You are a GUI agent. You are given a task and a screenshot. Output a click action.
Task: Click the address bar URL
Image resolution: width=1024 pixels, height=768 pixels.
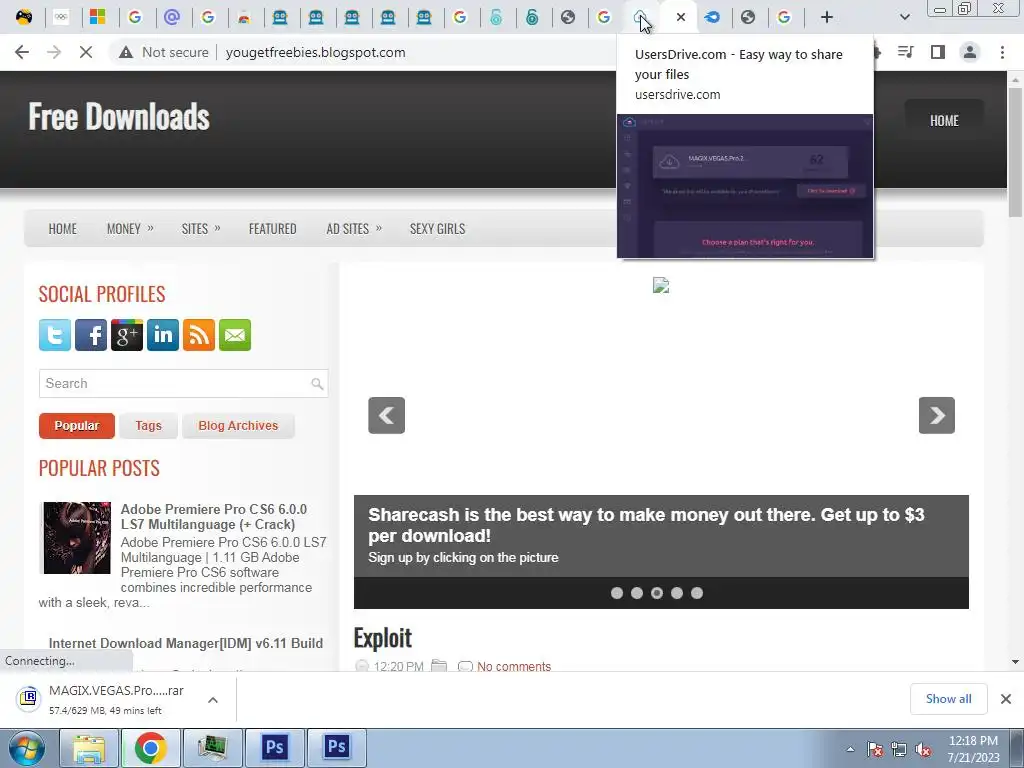click(x=315, y=52)
